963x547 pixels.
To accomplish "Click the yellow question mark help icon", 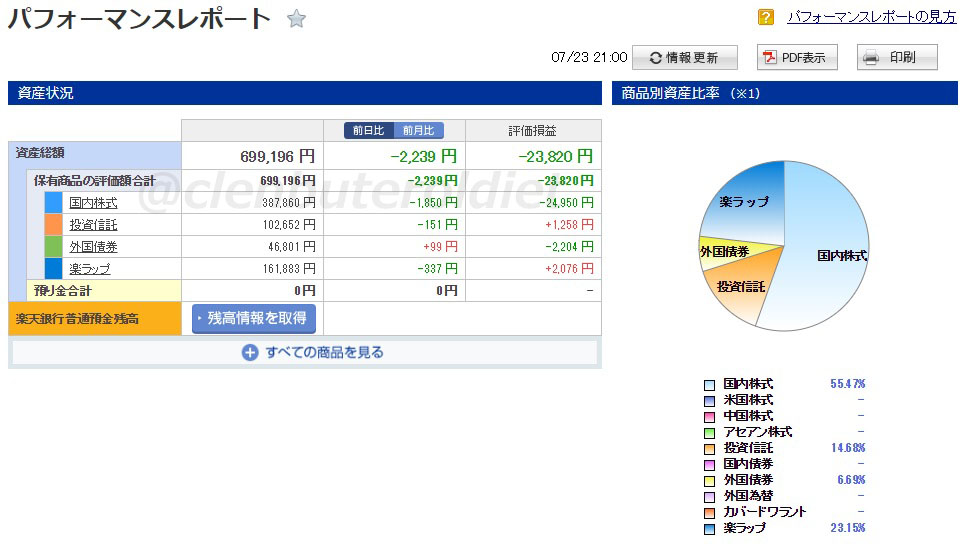I will pyautogui.click(x=765, y=17).
